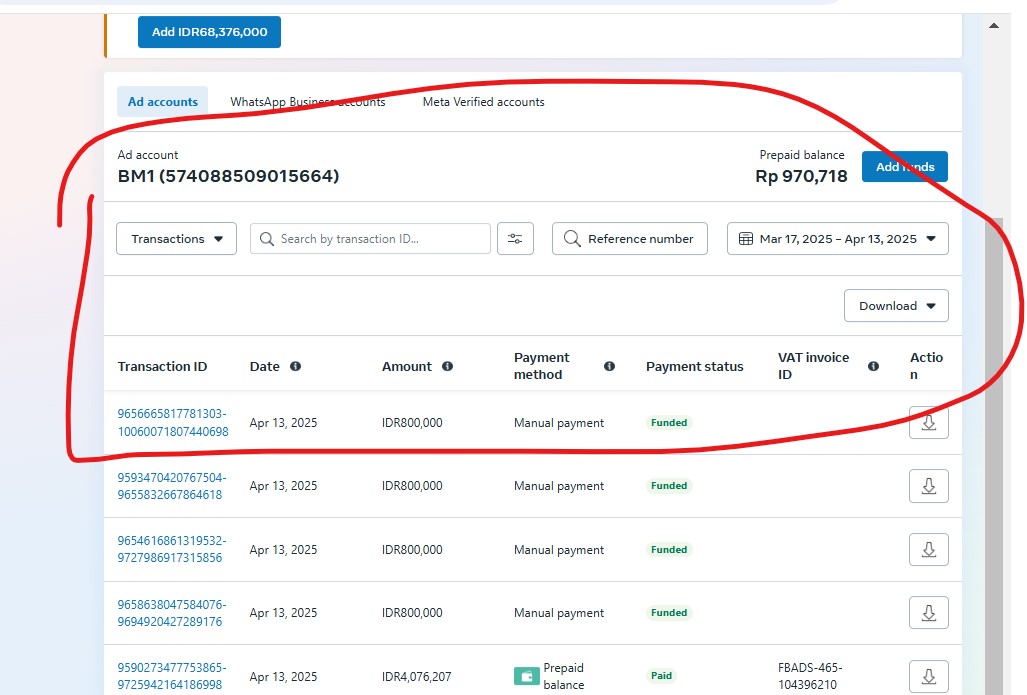Download receipt for transaction ending 9655832667864618
This screenshot has width=1027, height=695.
point(928,486)
